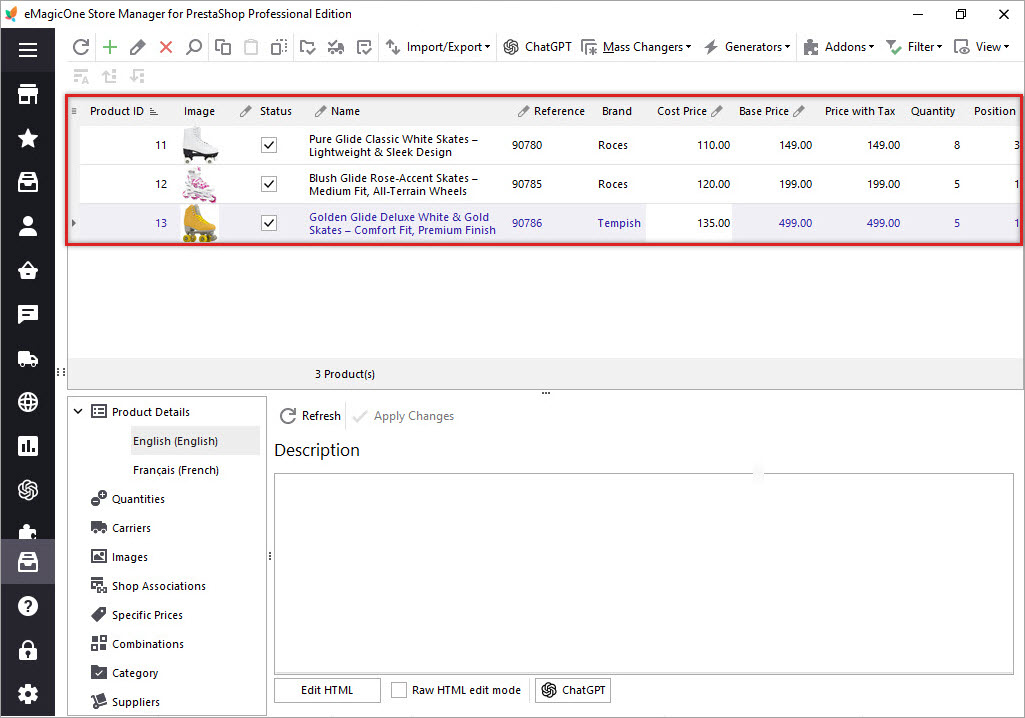Viewport: 1025px width, 718px height.
Task: Click the Copy product icon
Action: point(223,47)
